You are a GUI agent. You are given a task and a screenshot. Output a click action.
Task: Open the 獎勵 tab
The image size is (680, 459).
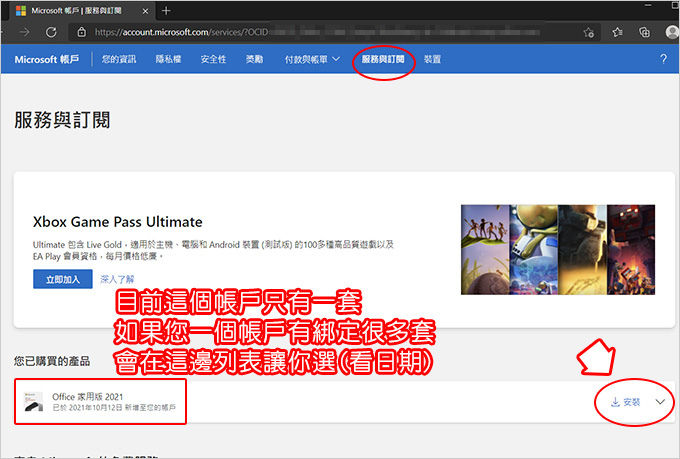pos(254,59)
